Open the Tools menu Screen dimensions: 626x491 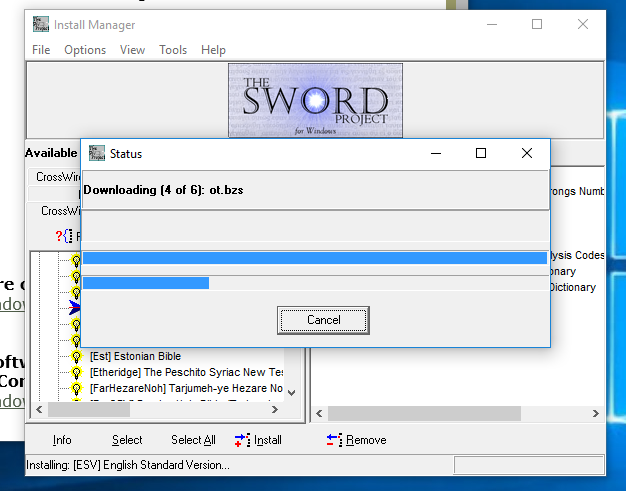pyautogui.click(x=173, y=50)
